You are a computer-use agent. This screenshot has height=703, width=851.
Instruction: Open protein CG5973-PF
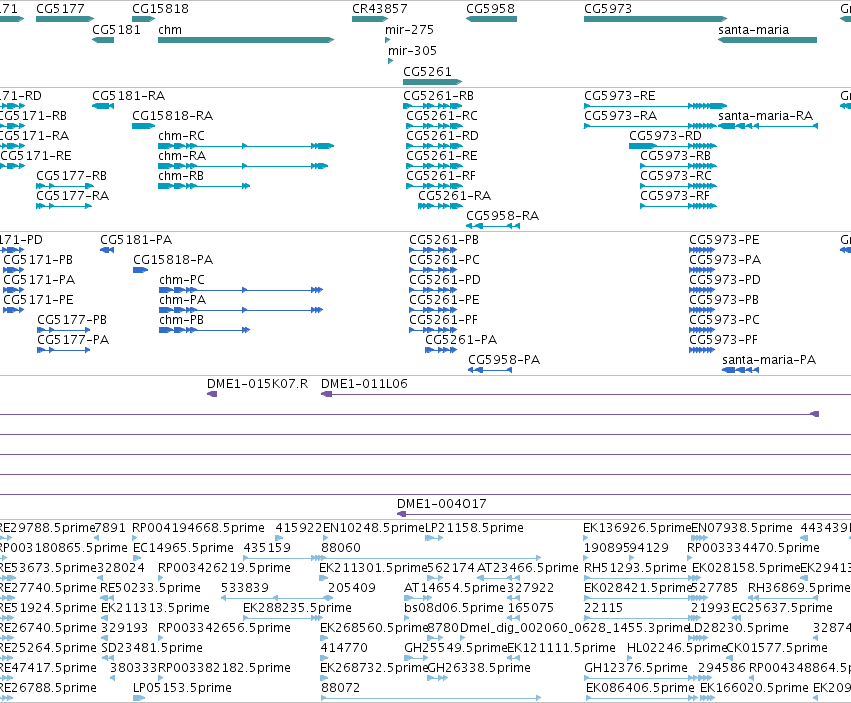click(702, 351)
